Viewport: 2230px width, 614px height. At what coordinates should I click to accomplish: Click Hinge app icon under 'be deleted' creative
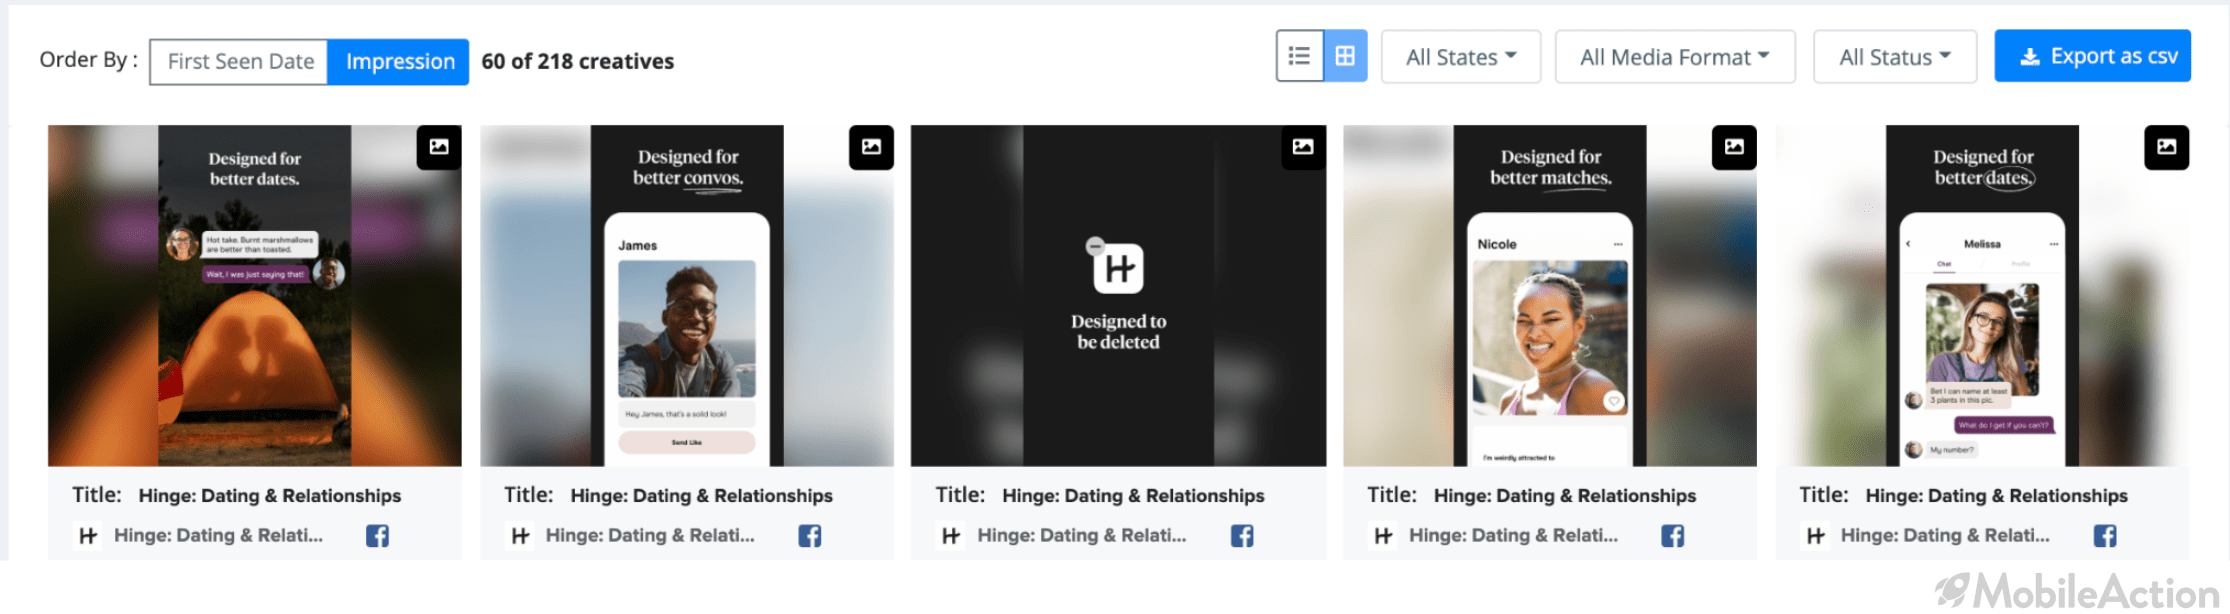[x=951, y=536]
